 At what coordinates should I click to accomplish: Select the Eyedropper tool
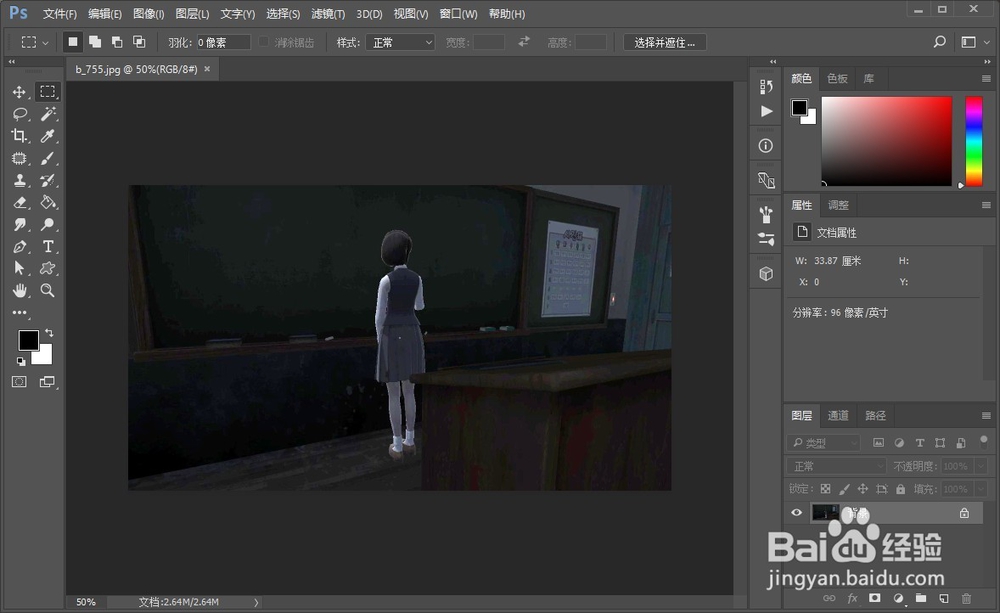(47, 136)
